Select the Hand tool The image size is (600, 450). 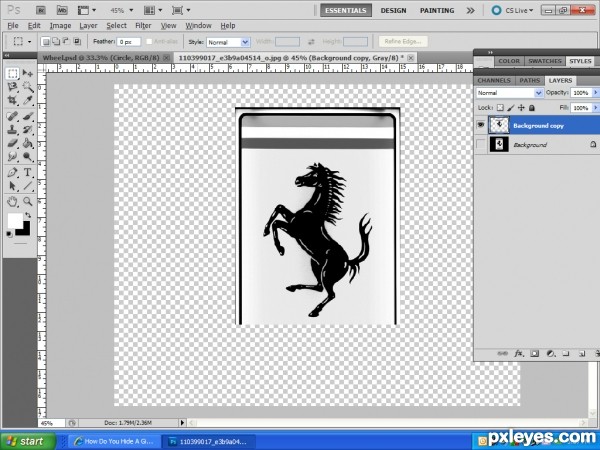12,201
